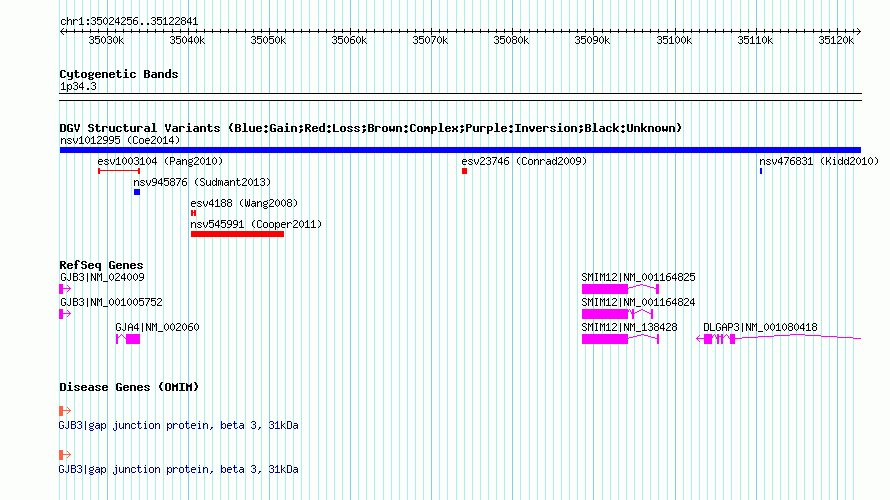The height and width of the screenshot is (500, 890).
Task: Click GJB3|NM_024009 gene label
Action: (x=102, y=277)
